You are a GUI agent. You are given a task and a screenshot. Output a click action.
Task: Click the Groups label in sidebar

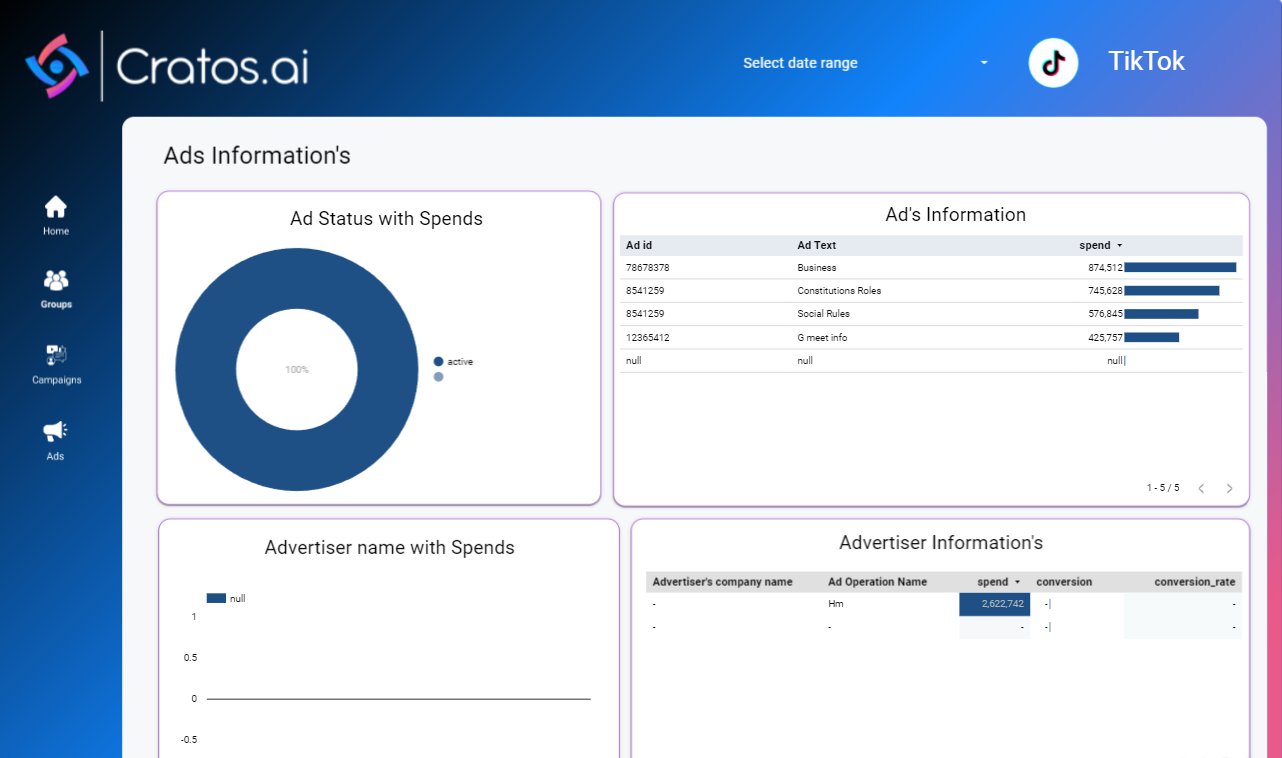(x=56, y=304)
